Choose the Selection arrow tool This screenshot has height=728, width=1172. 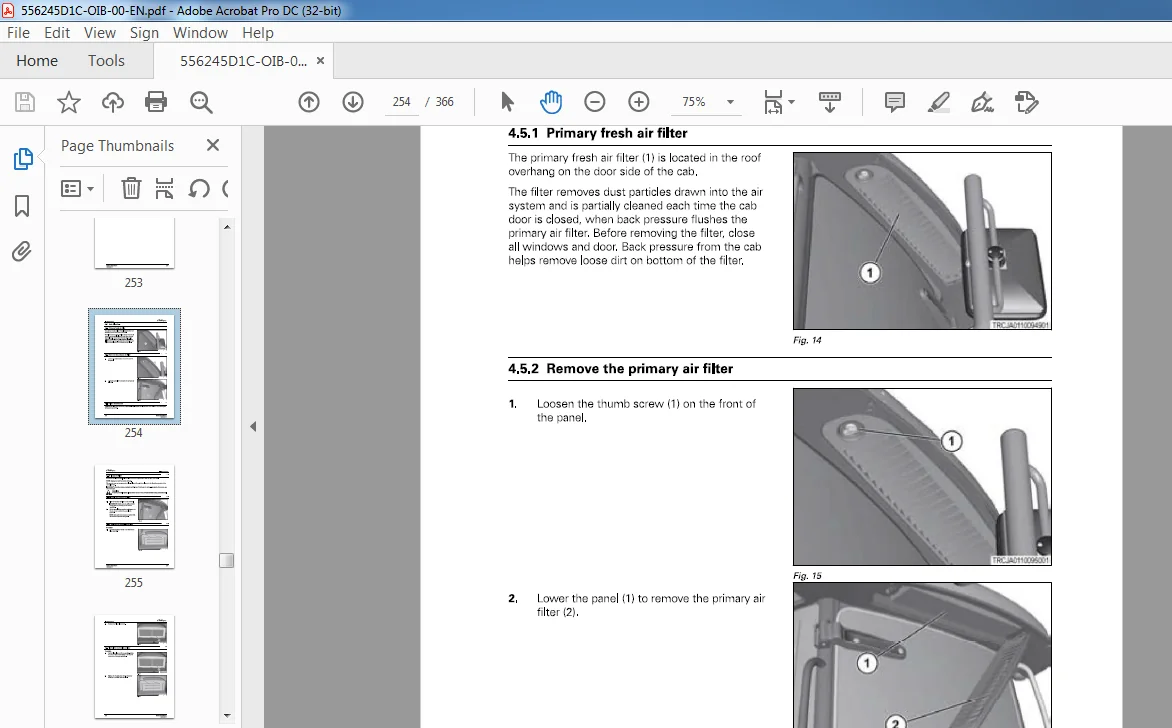click(x=507, y=102)
